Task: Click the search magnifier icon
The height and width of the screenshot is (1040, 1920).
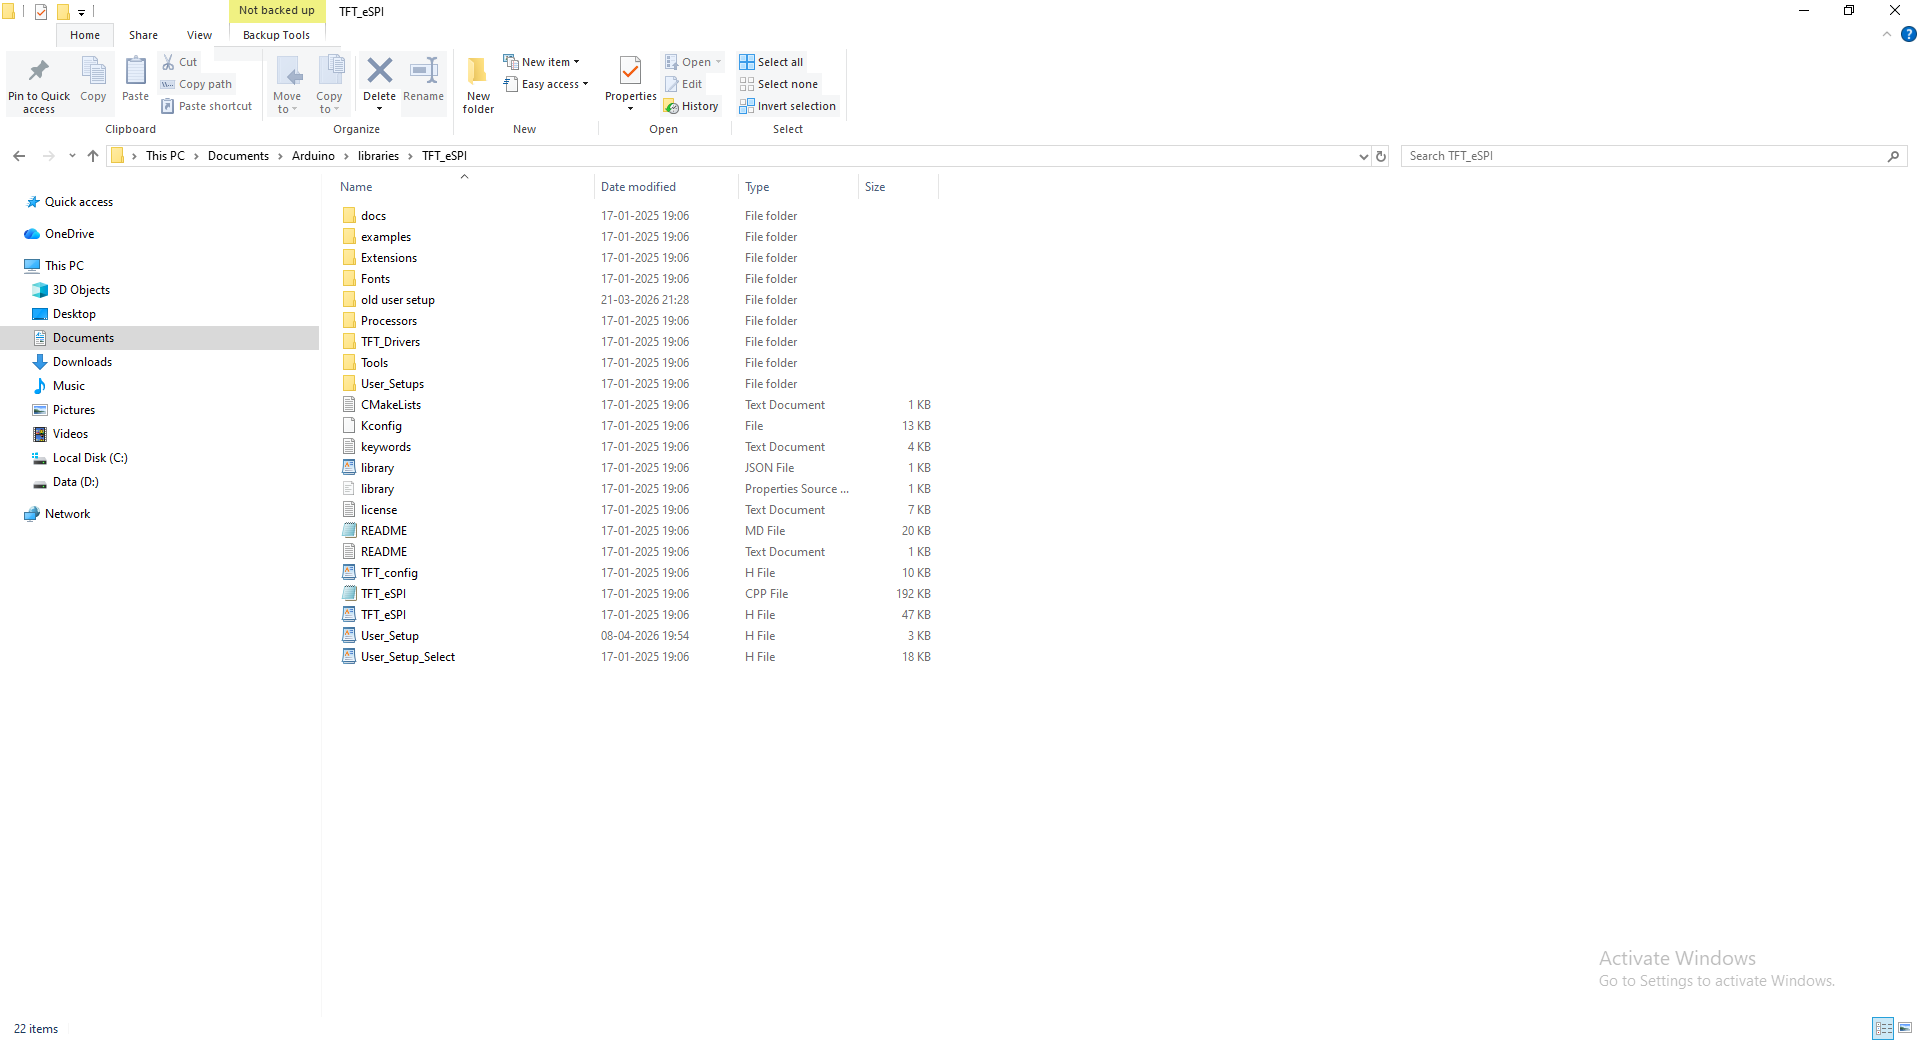Action: 1893,156
